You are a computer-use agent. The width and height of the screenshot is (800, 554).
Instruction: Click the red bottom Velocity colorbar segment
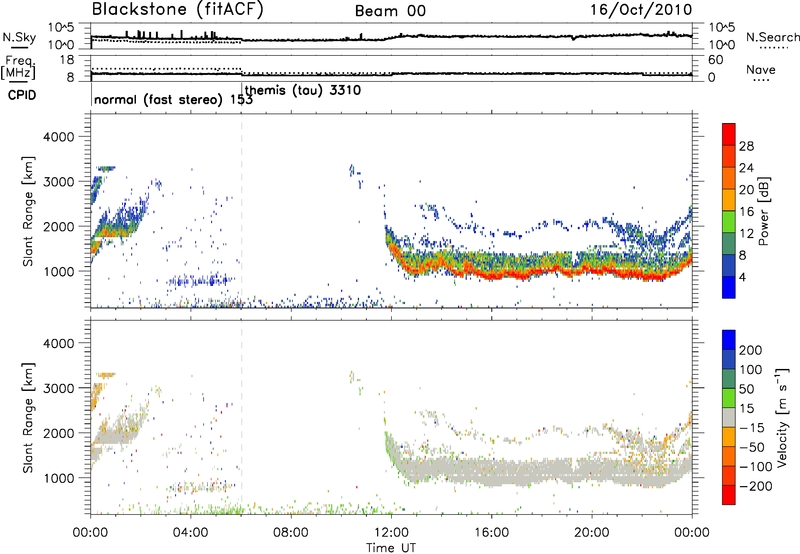click(729, 495)
